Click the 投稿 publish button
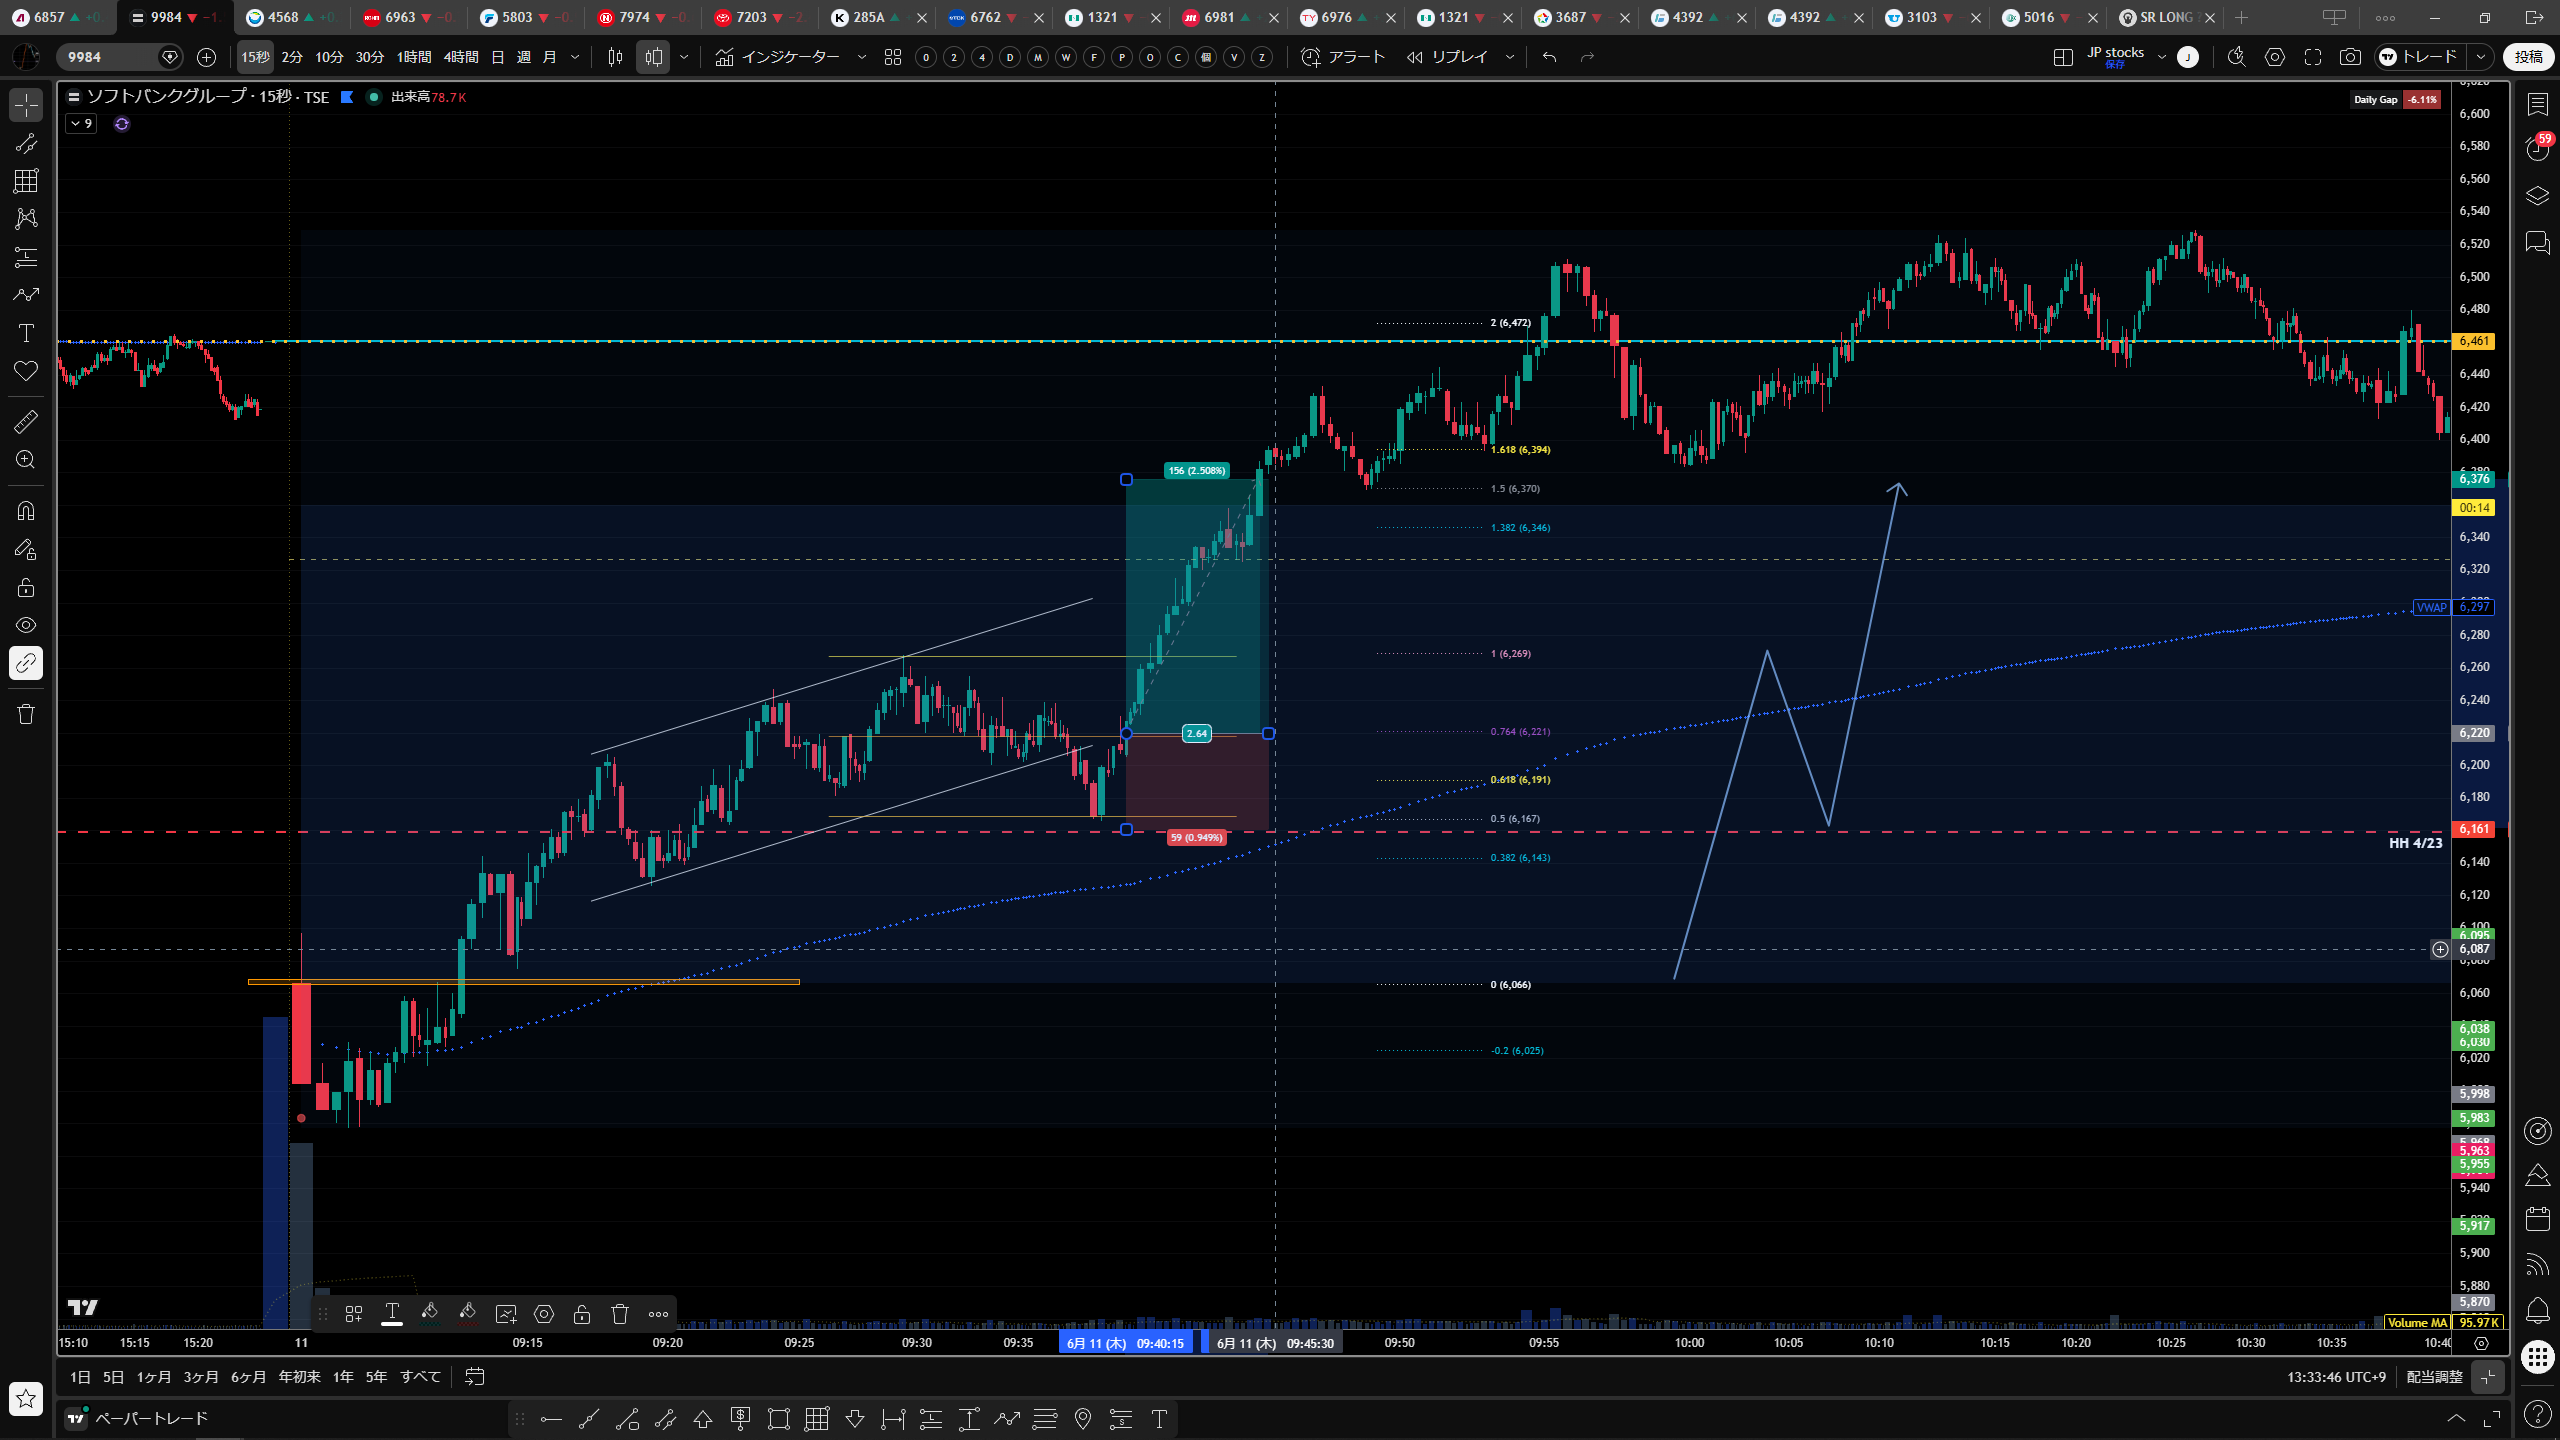 (x=2528, y=57)
